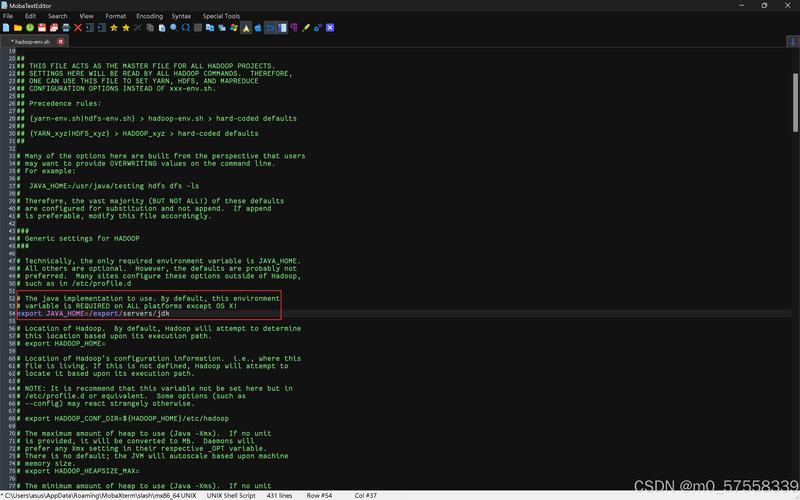Click the blue circular search-replace icon
Image resolution: width=800 pixels, height=500 pixels.
(x=186, y=28)
